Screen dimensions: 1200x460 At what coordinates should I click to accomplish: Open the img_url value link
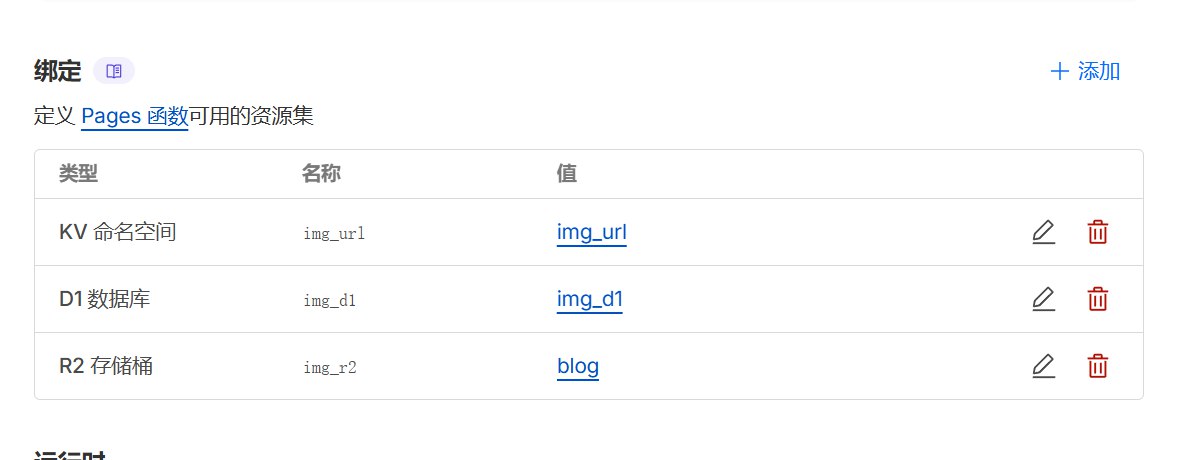tap(591, 233)
